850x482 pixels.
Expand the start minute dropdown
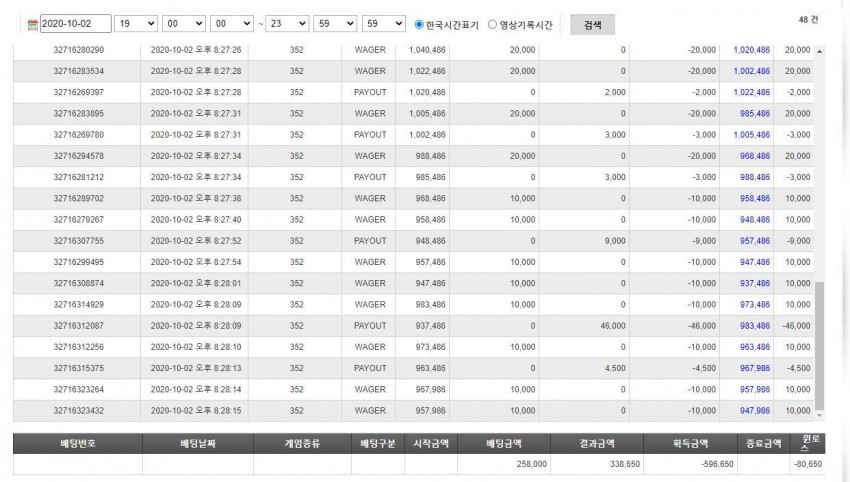coord(184,24)
